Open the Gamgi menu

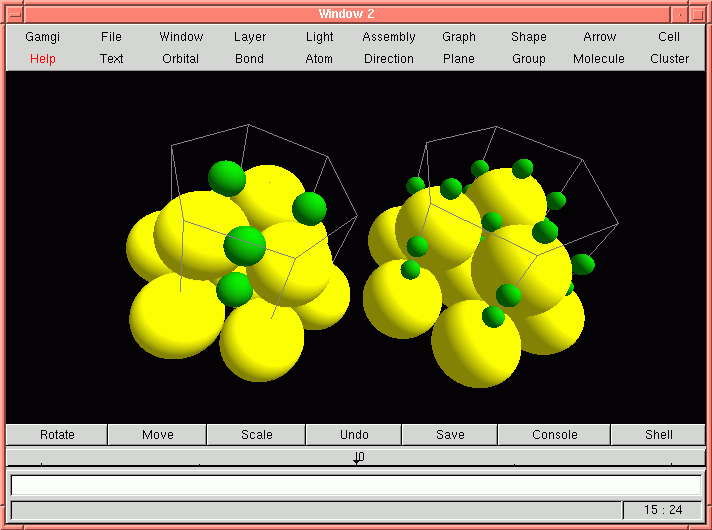click(42, 37)
